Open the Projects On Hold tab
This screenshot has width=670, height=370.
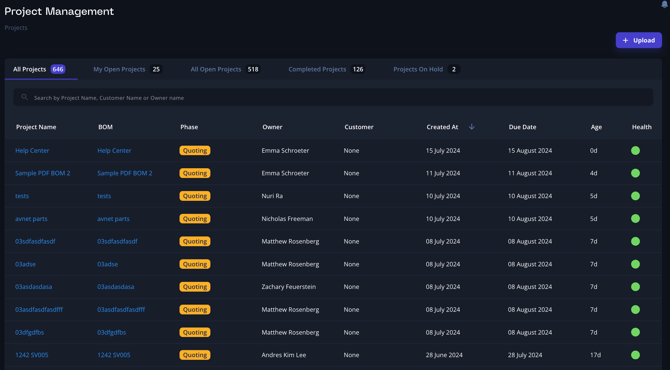click(x=426, y=69)
